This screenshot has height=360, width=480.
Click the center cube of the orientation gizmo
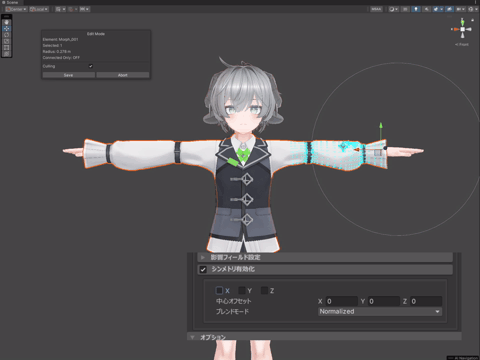pos(463,29)
